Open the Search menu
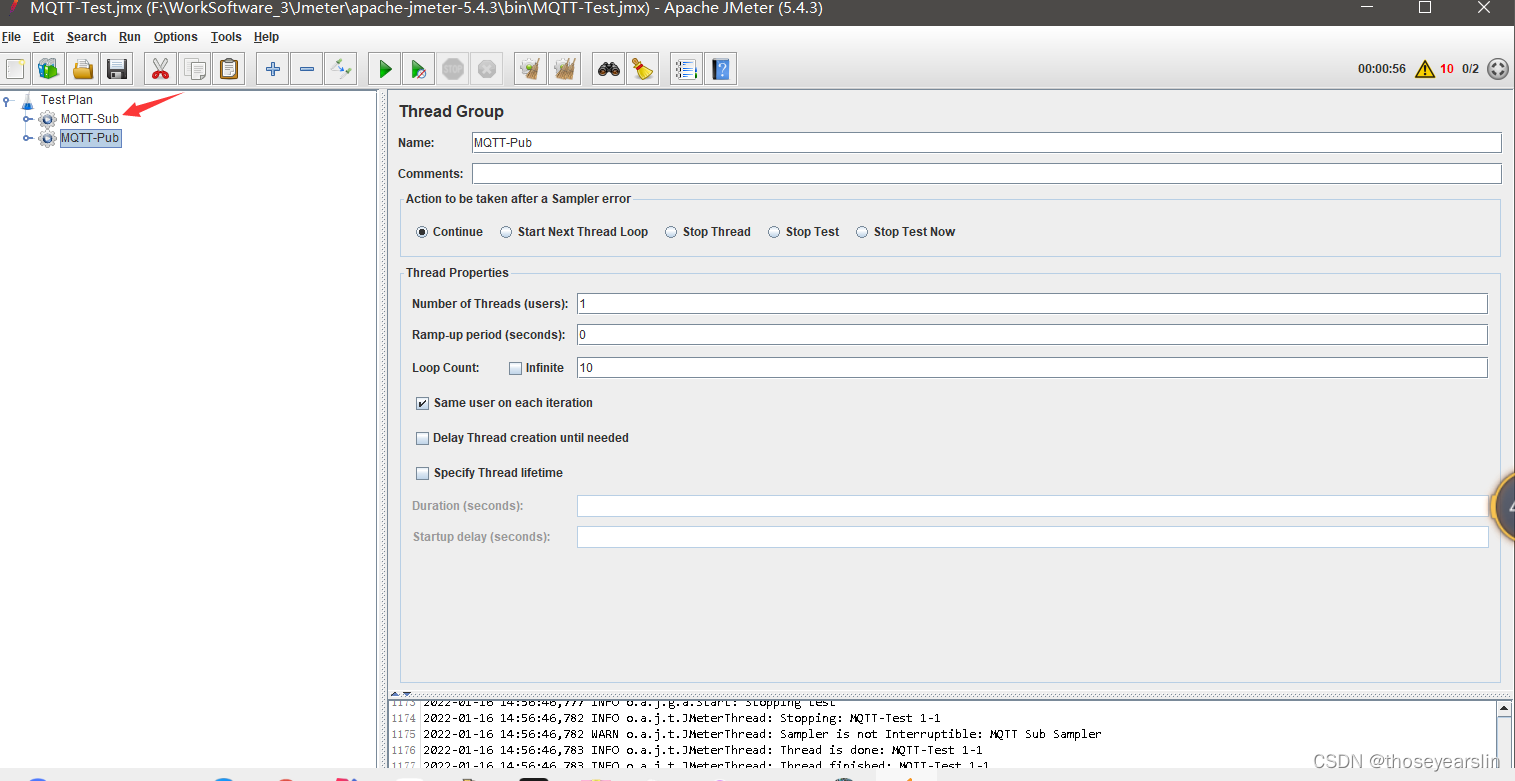Screen dimensions: 1515x781 point(86,37)
